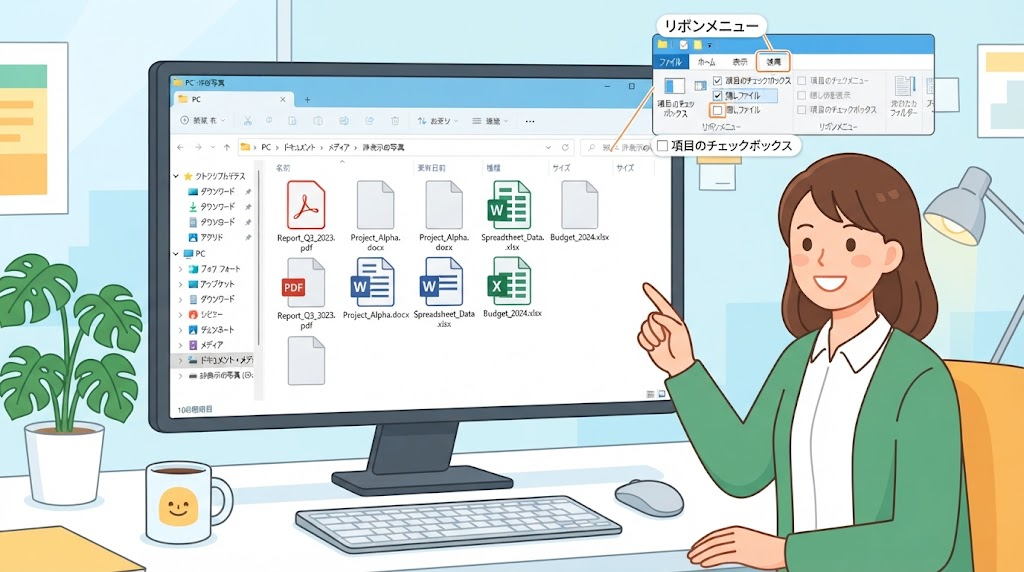Switch to the ホーム ribbon tab

(x=706, y=62)
